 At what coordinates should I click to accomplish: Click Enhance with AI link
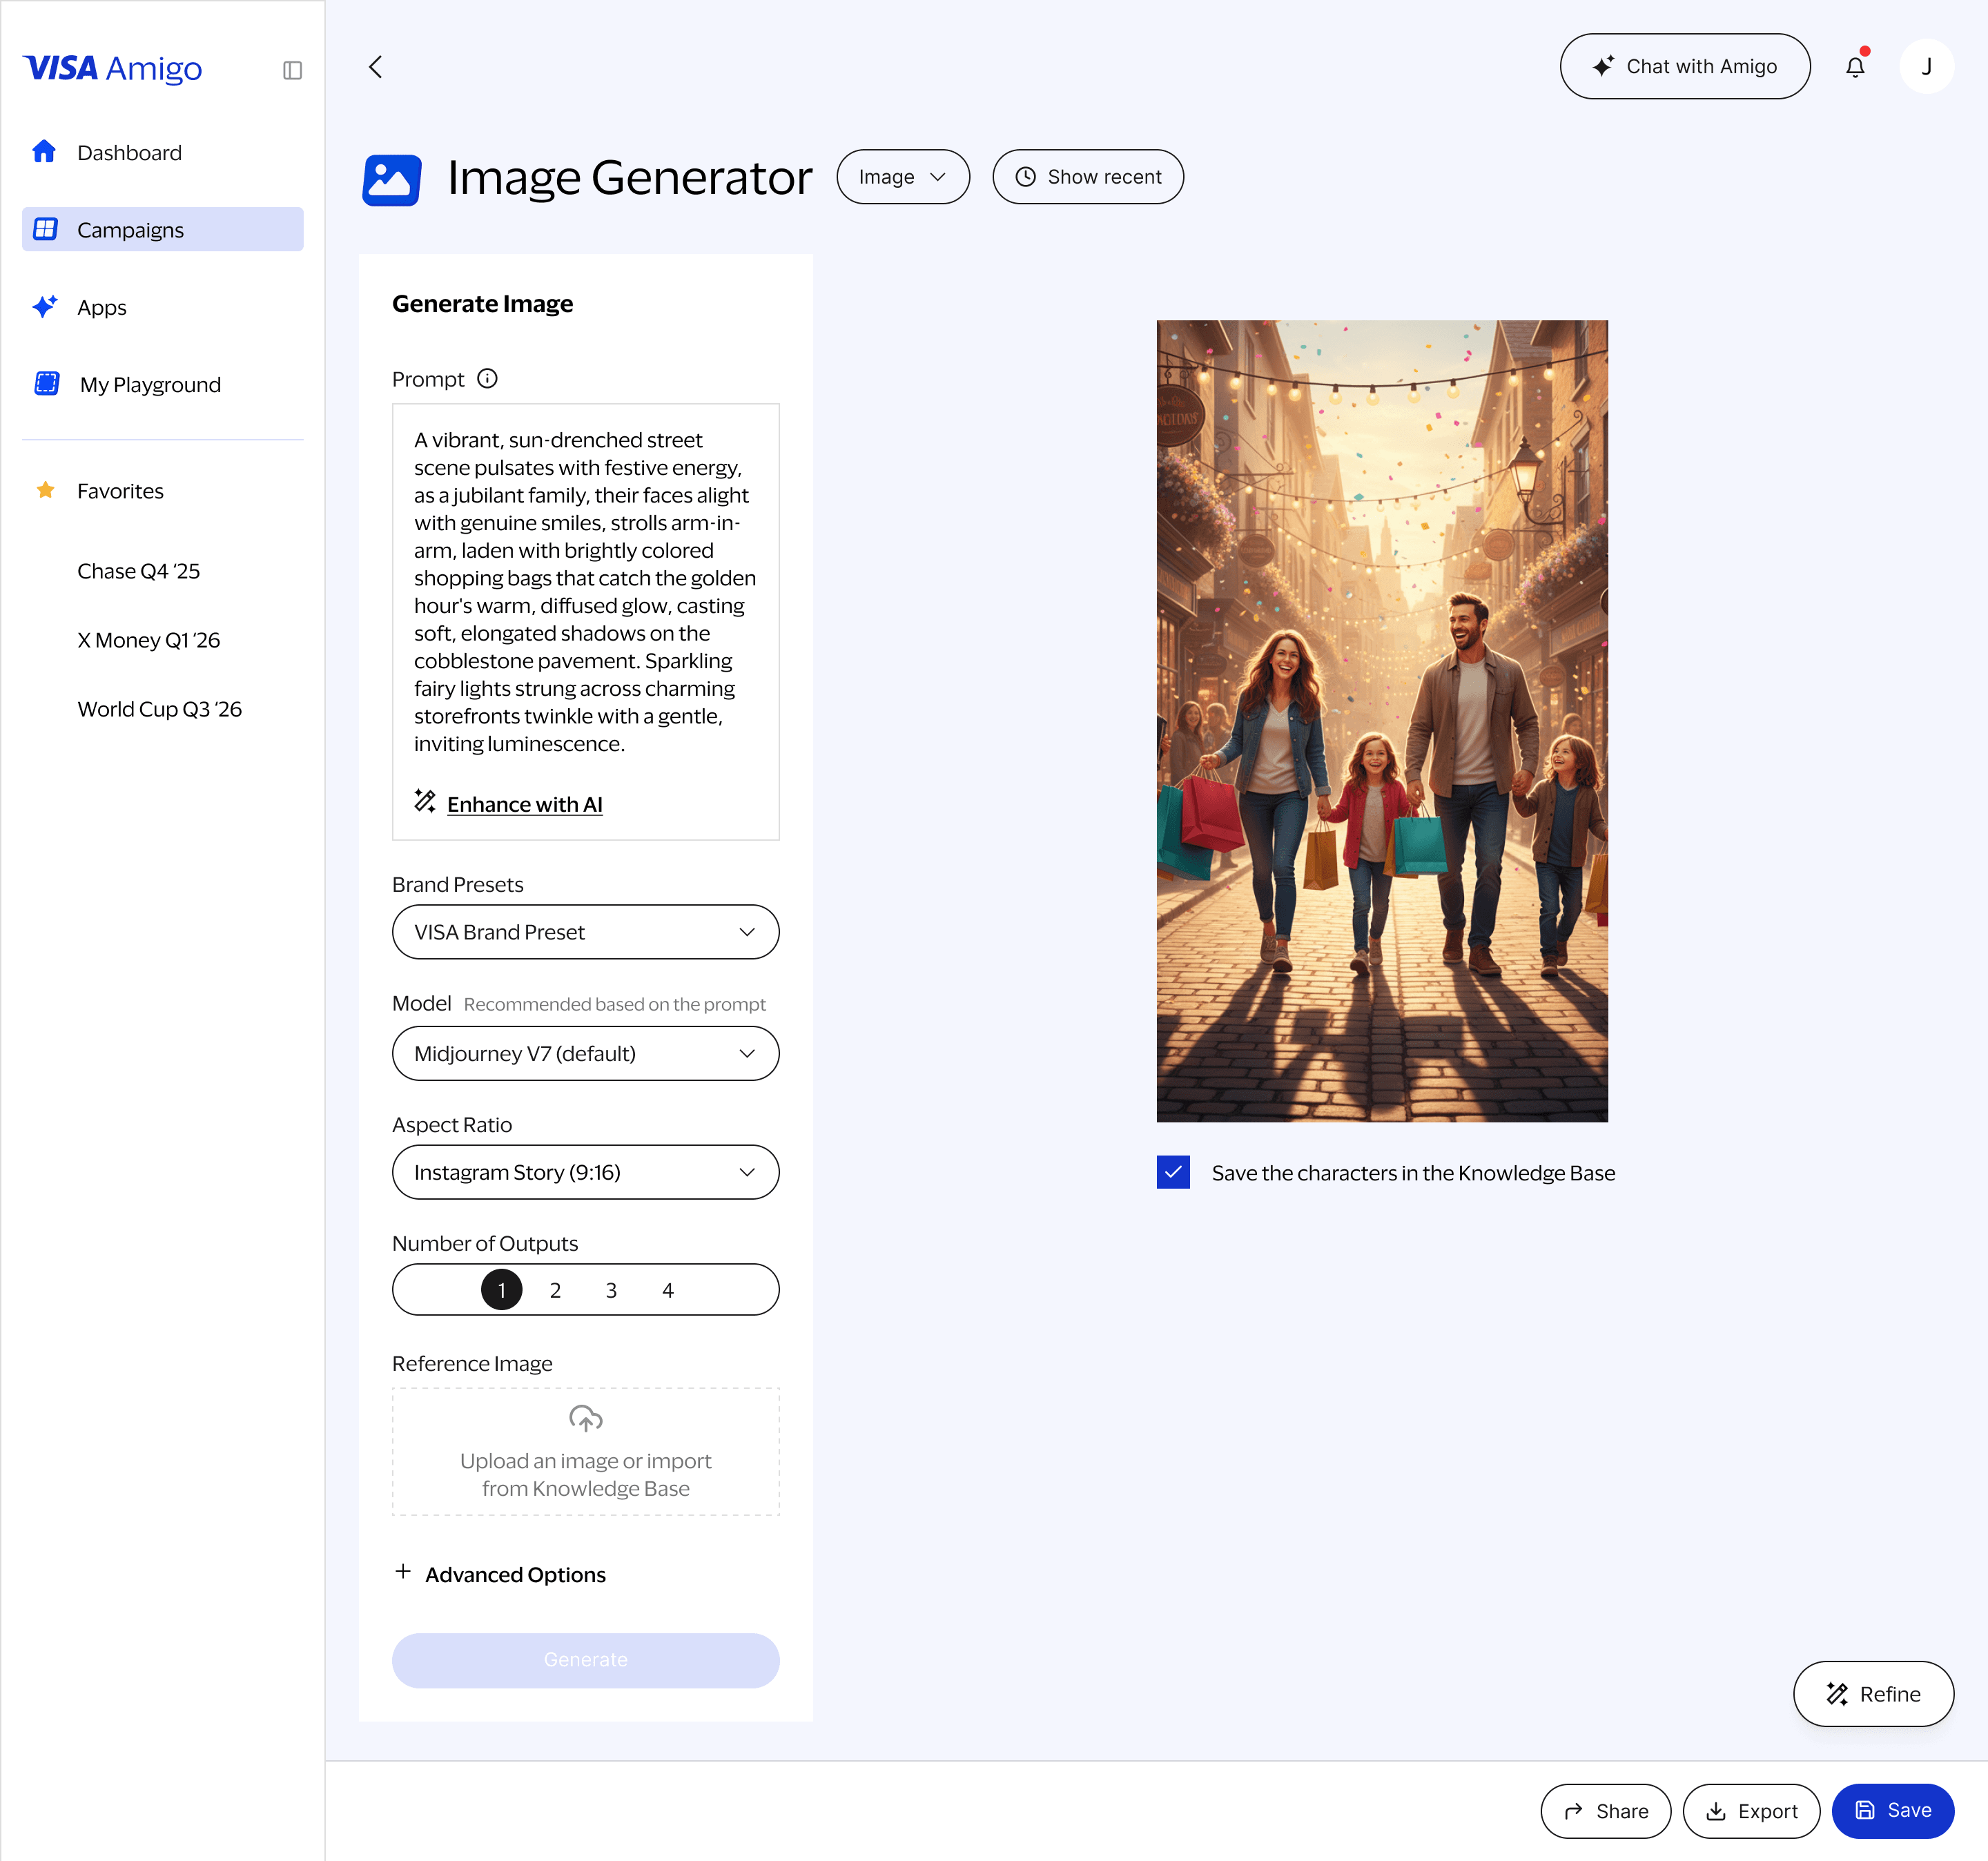[524, 804]
